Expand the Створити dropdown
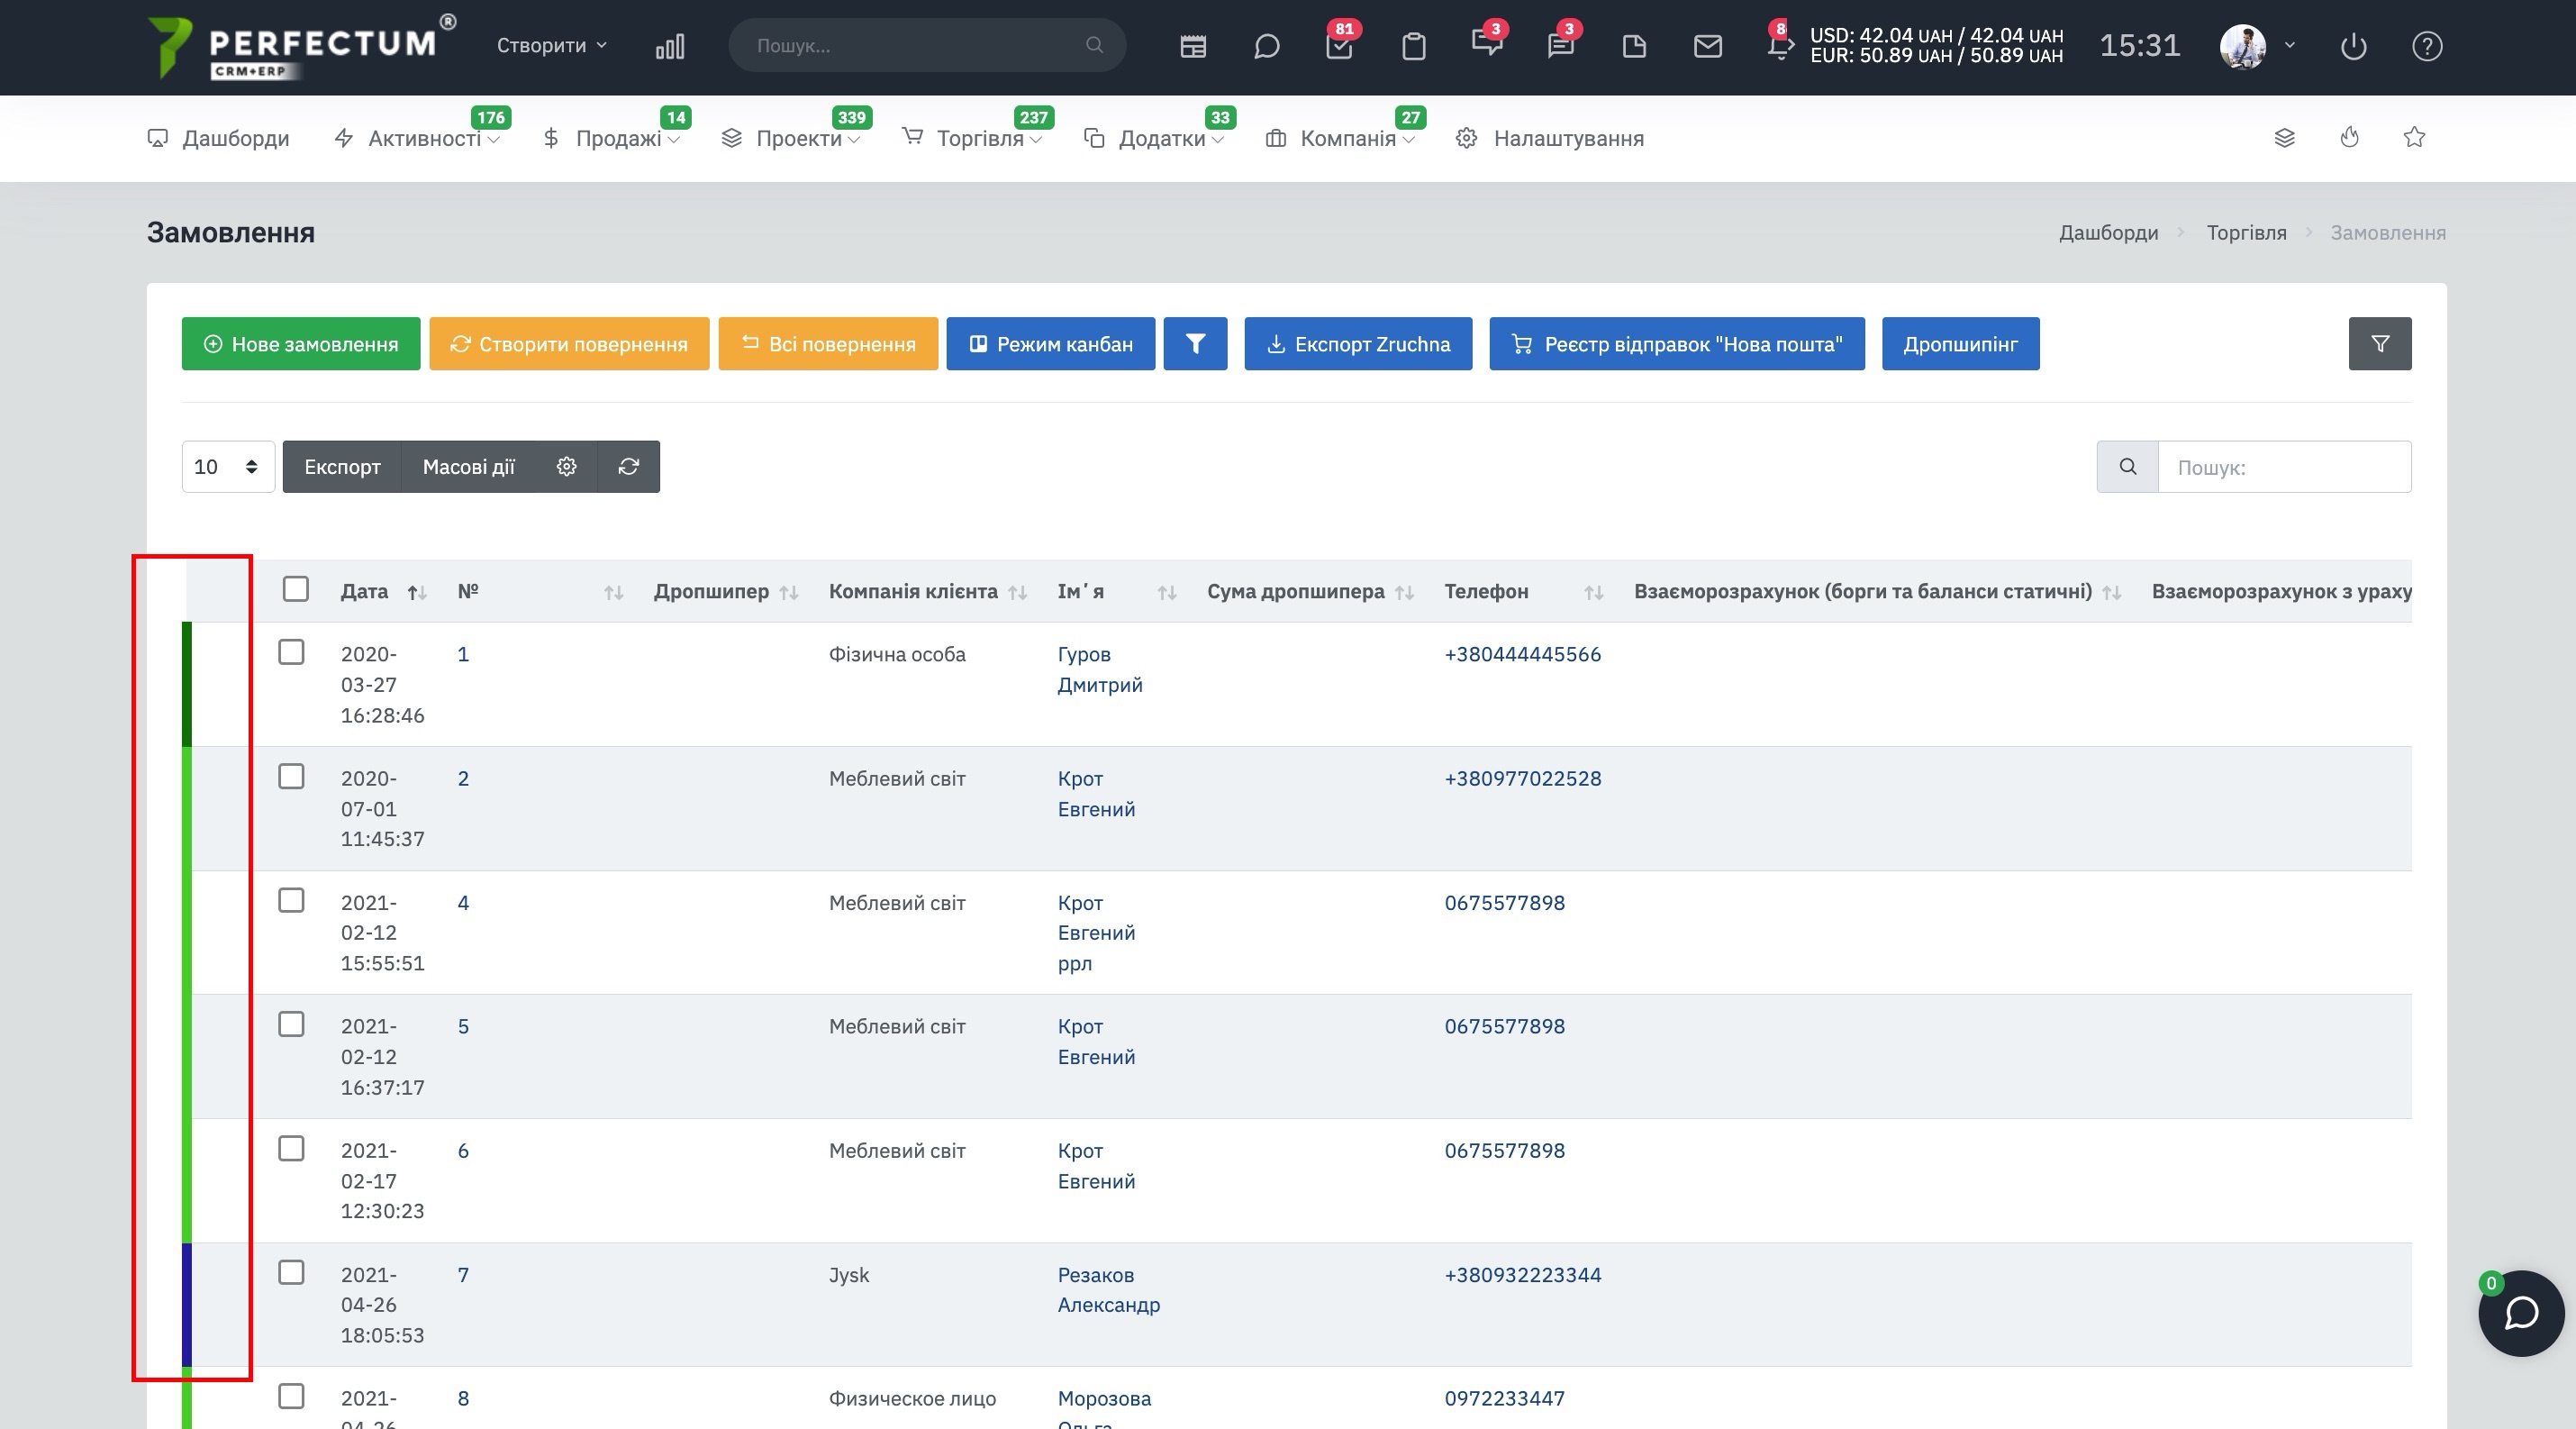Screen dimensions: 2576x1429 point(552,45)
